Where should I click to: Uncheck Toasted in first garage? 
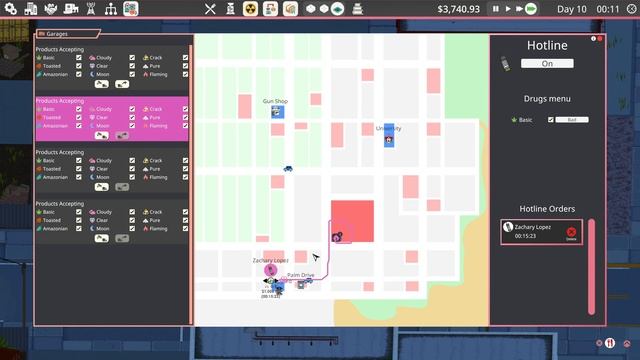tap(78, 66)
